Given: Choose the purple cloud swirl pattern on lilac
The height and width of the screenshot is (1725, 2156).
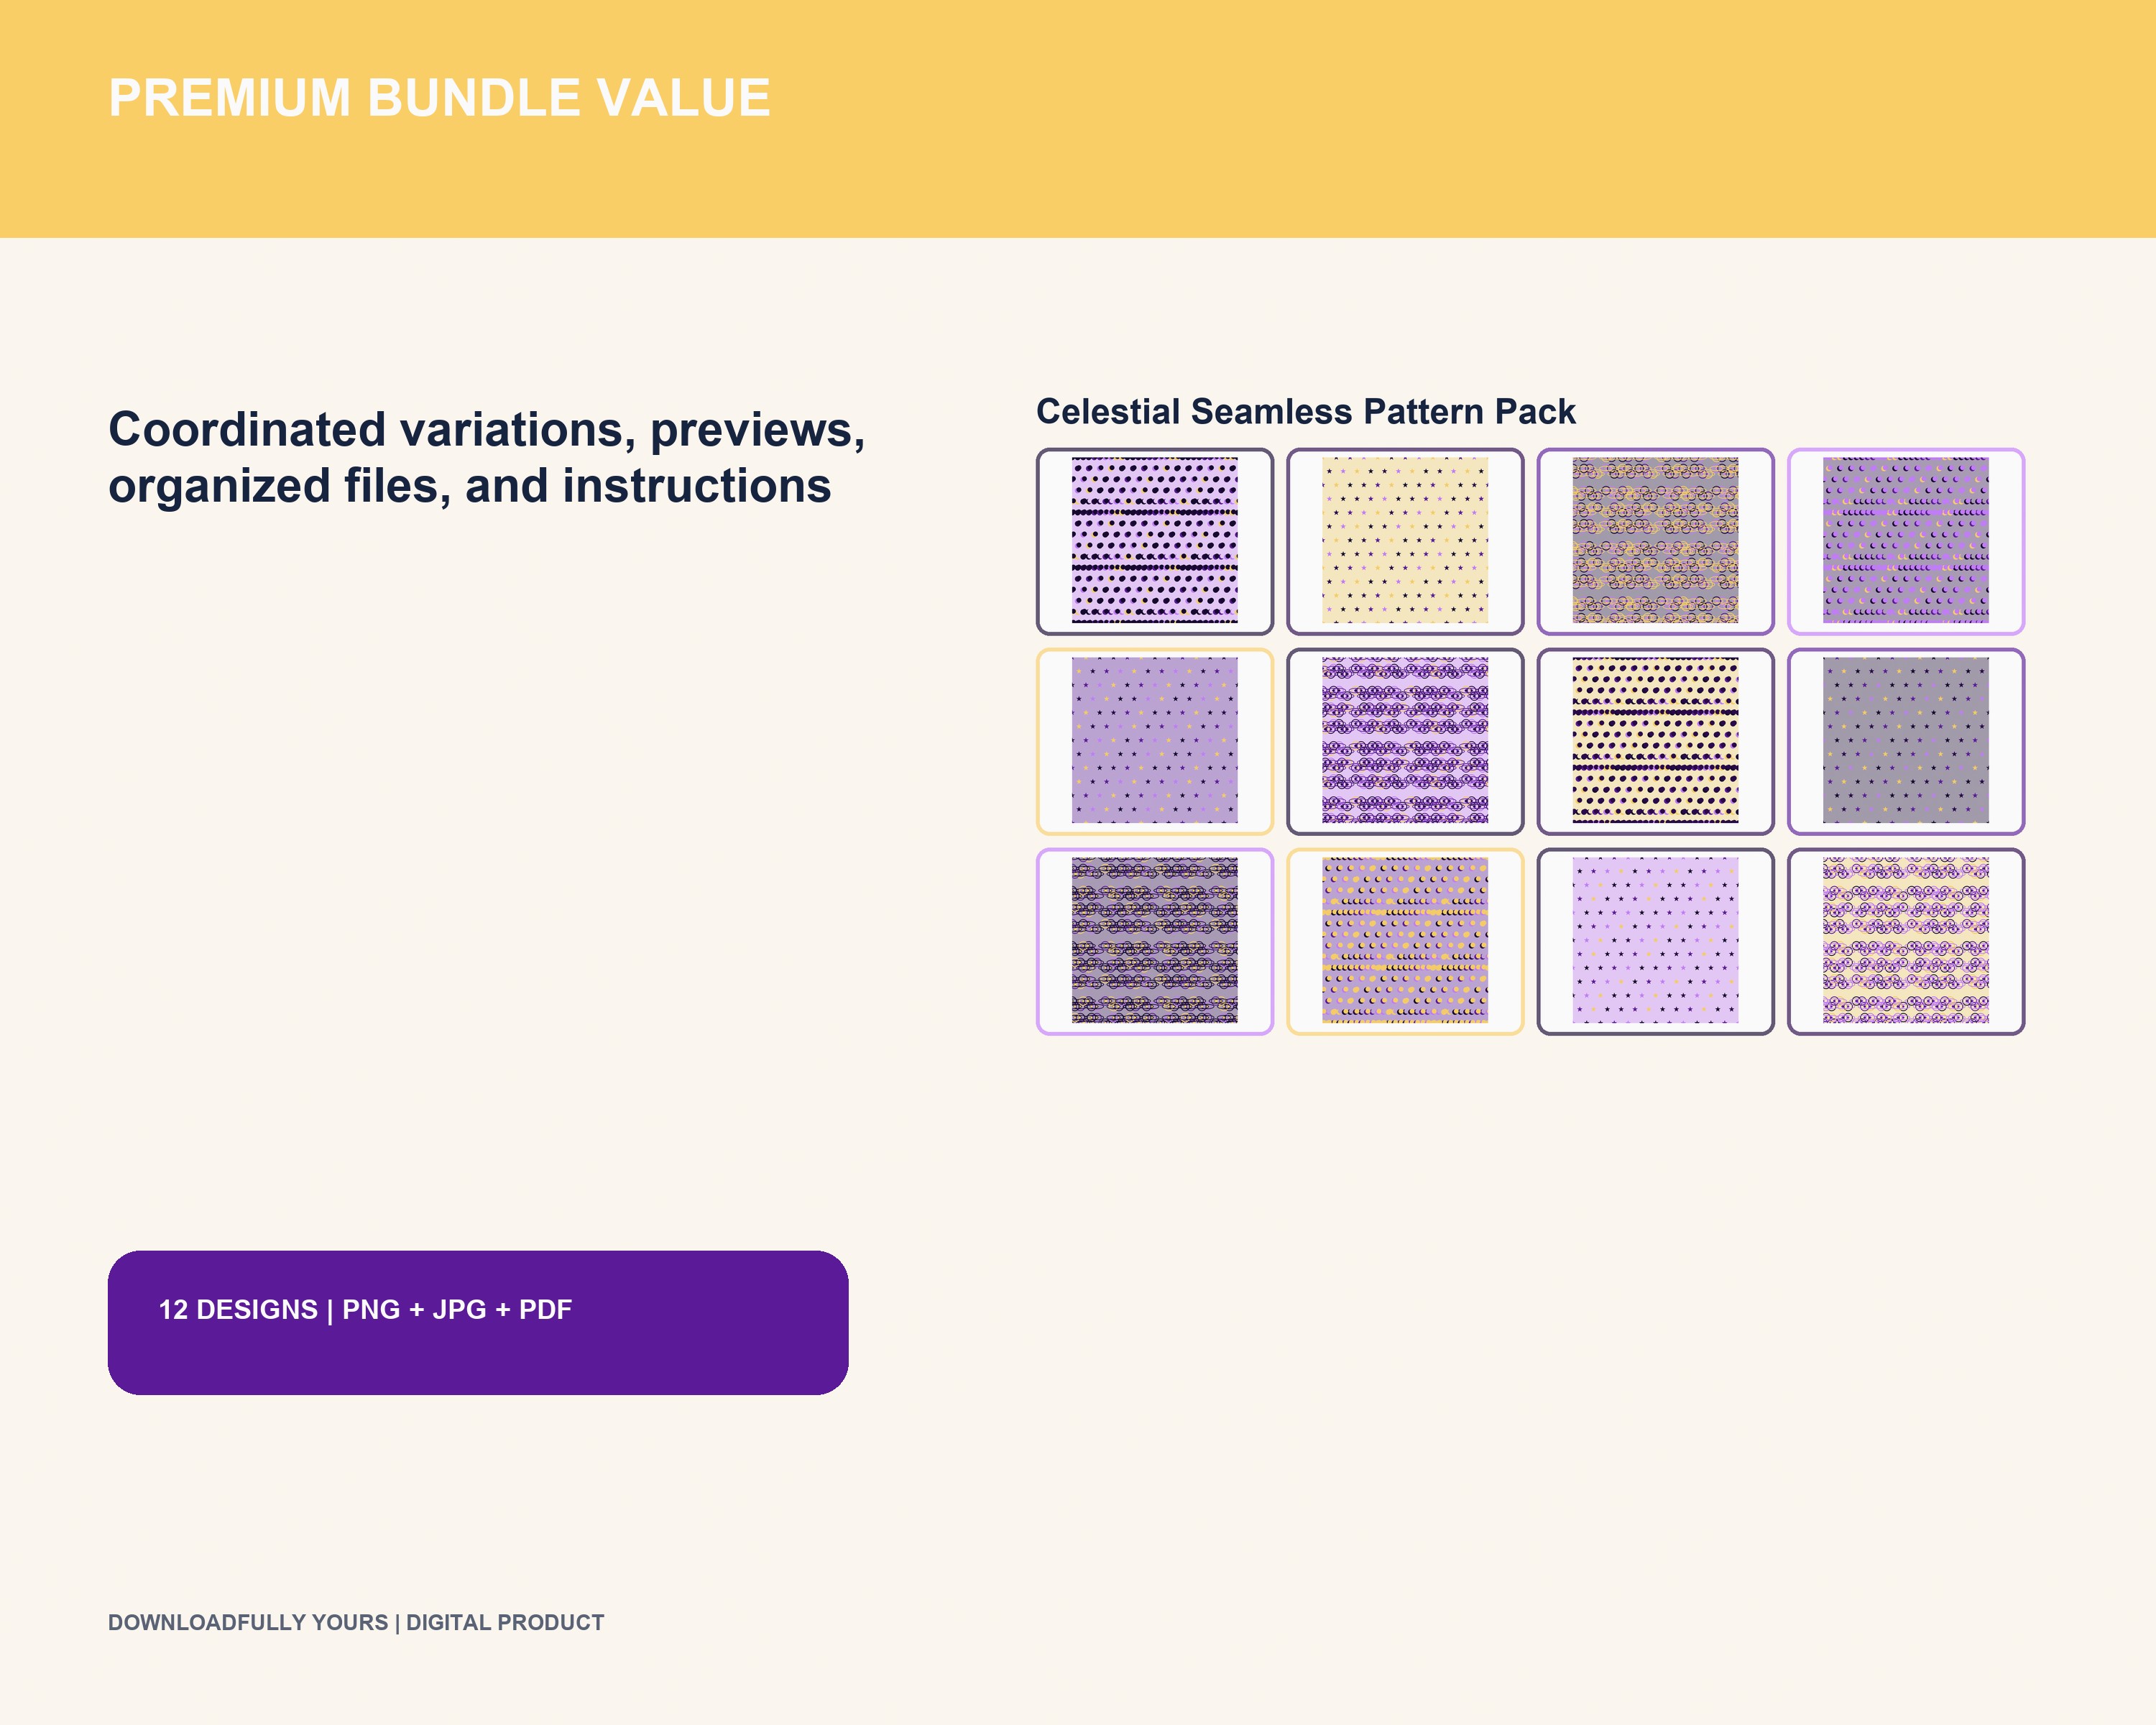Looking at the screenshot, I should (1405, 741).
